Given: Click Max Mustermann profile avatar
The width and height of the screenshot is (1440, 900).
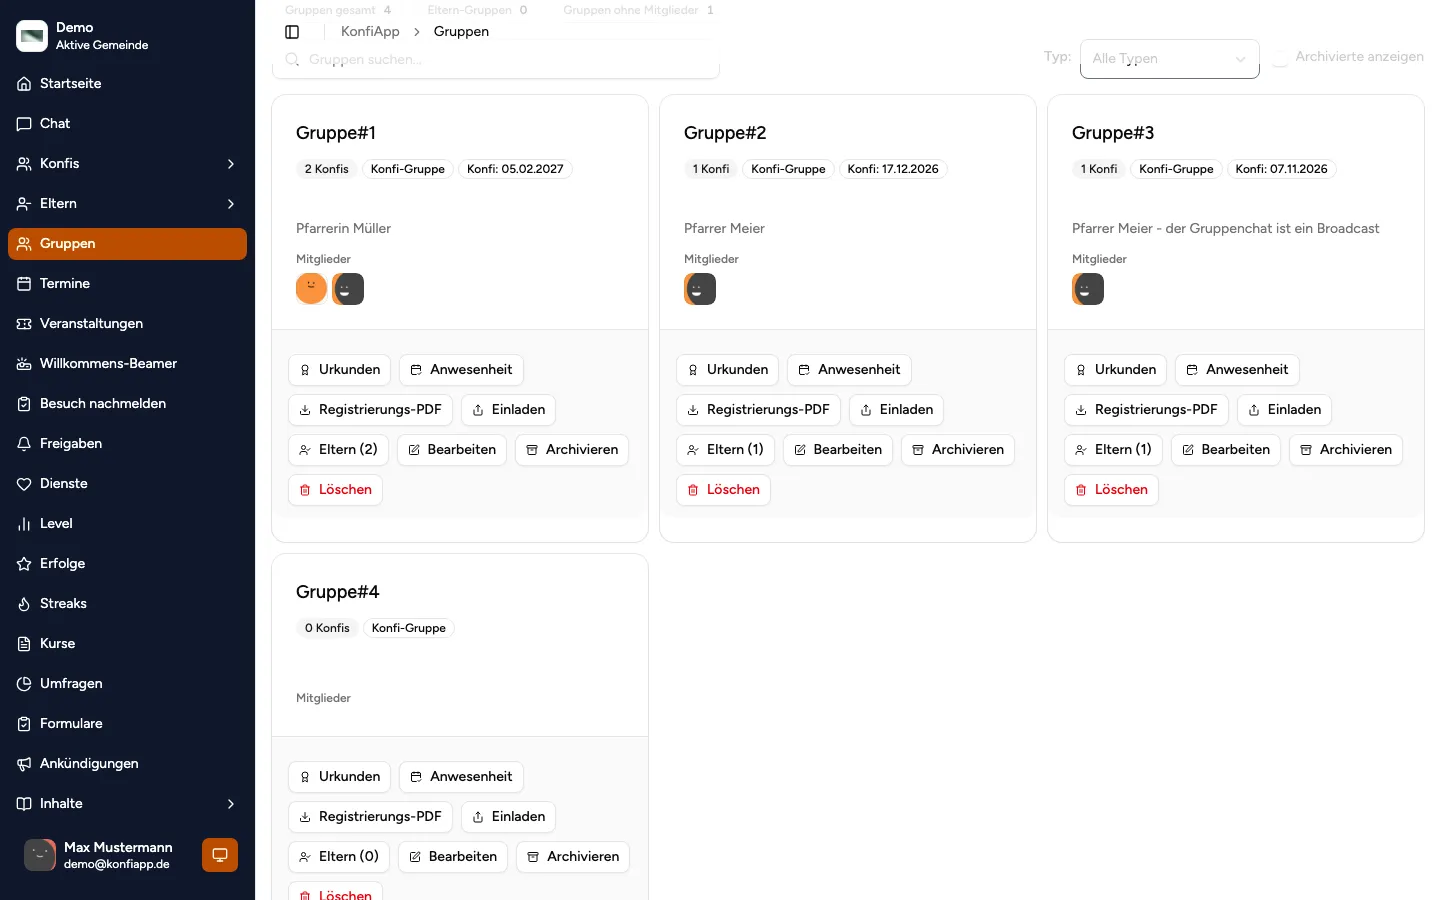Looking at the screenshot, I should pos(40,855).
